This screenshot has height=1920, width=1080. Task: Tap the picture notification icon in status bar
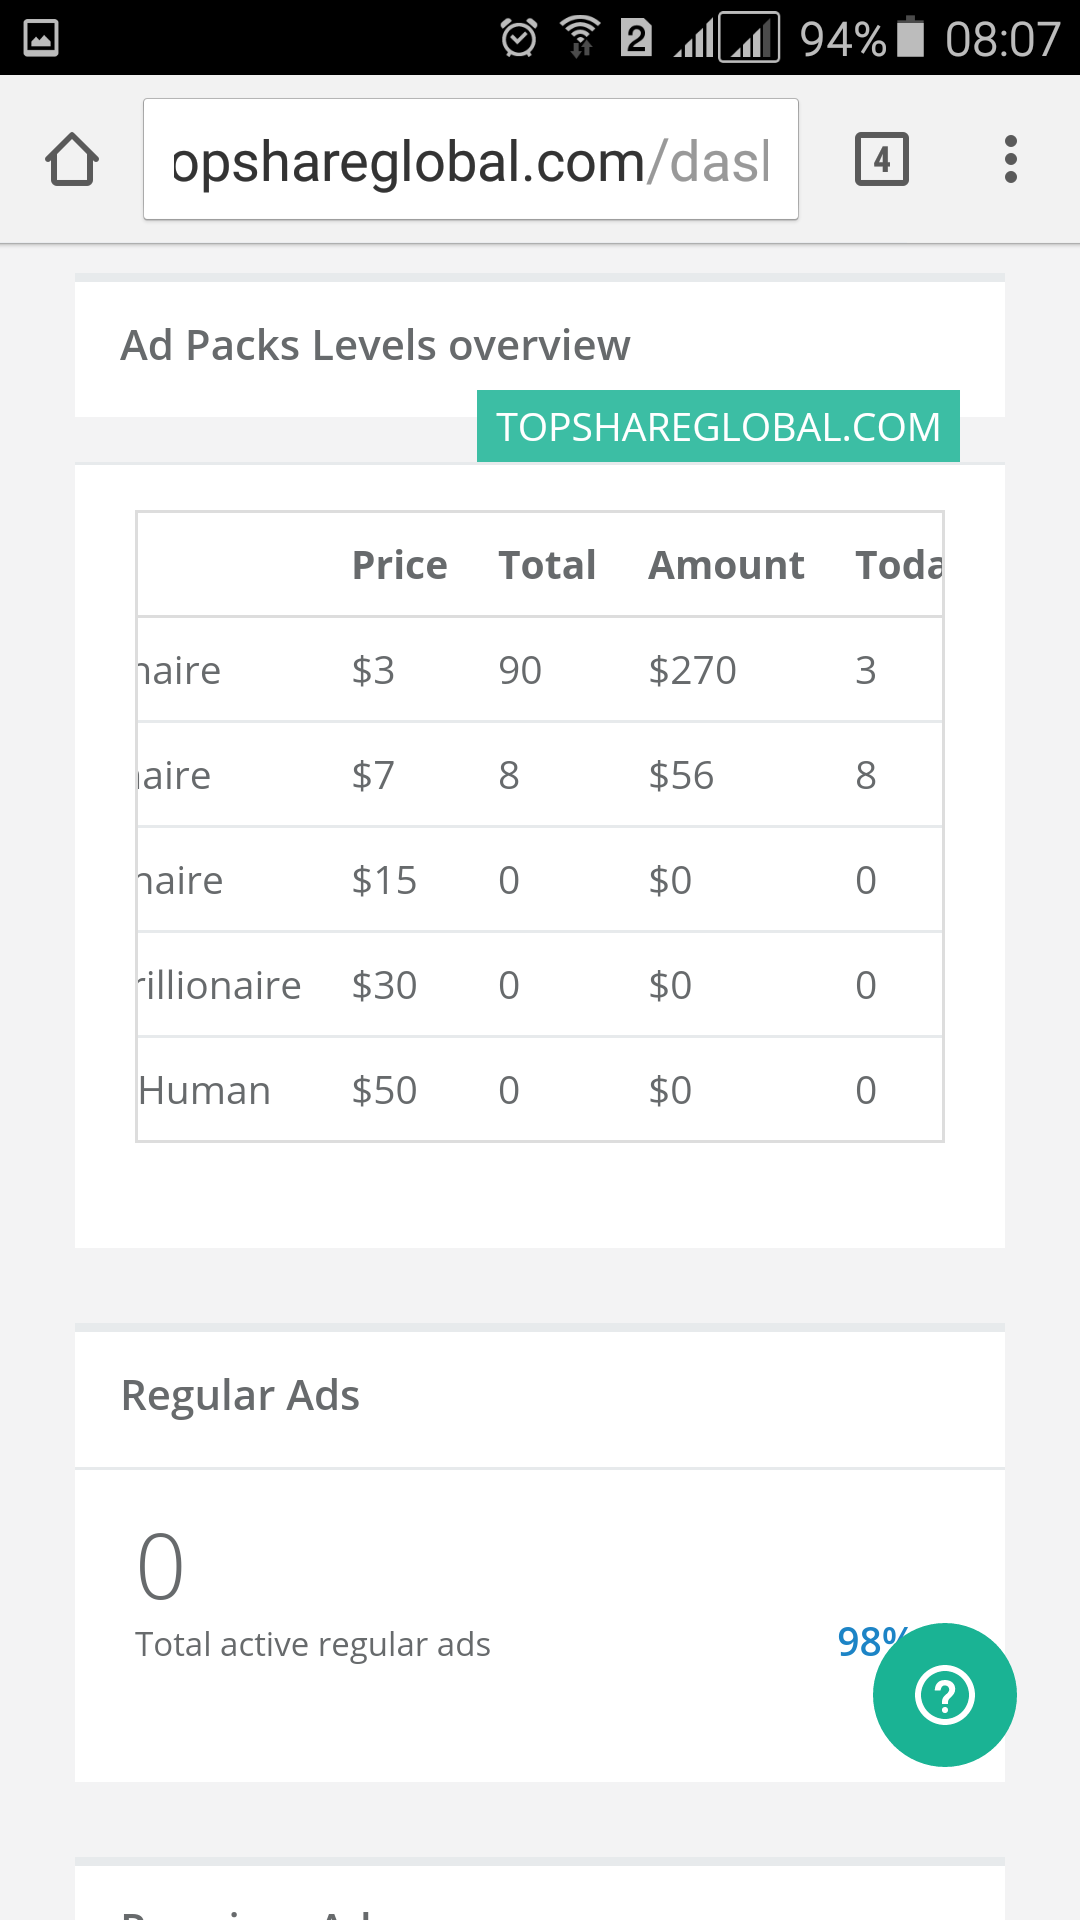pyautogui.click(x=41, y=39)
